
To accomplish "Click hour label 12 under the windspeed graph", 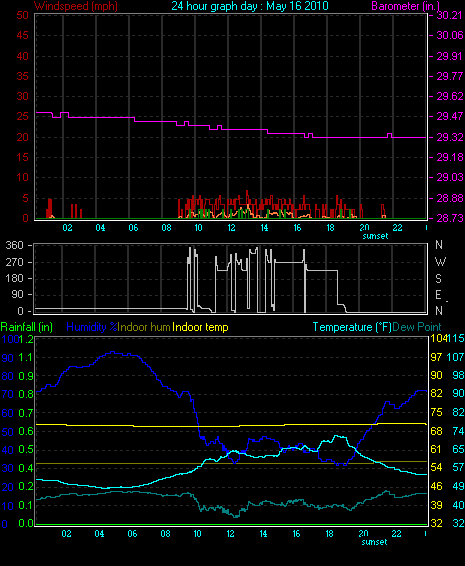I will [x=231, y=228].
